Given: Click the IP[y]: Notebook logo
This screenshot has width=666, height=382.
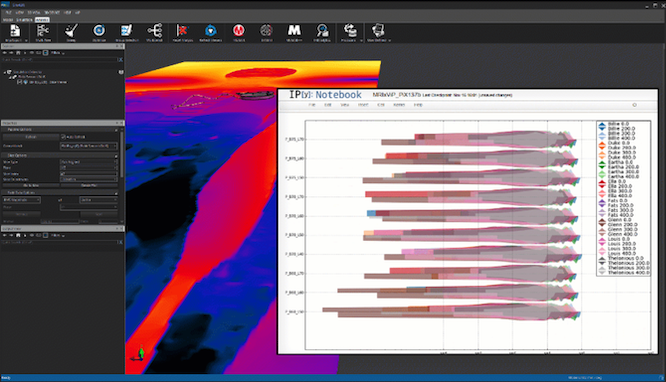Looking at the screenshot, I should (x=325, y=94).
